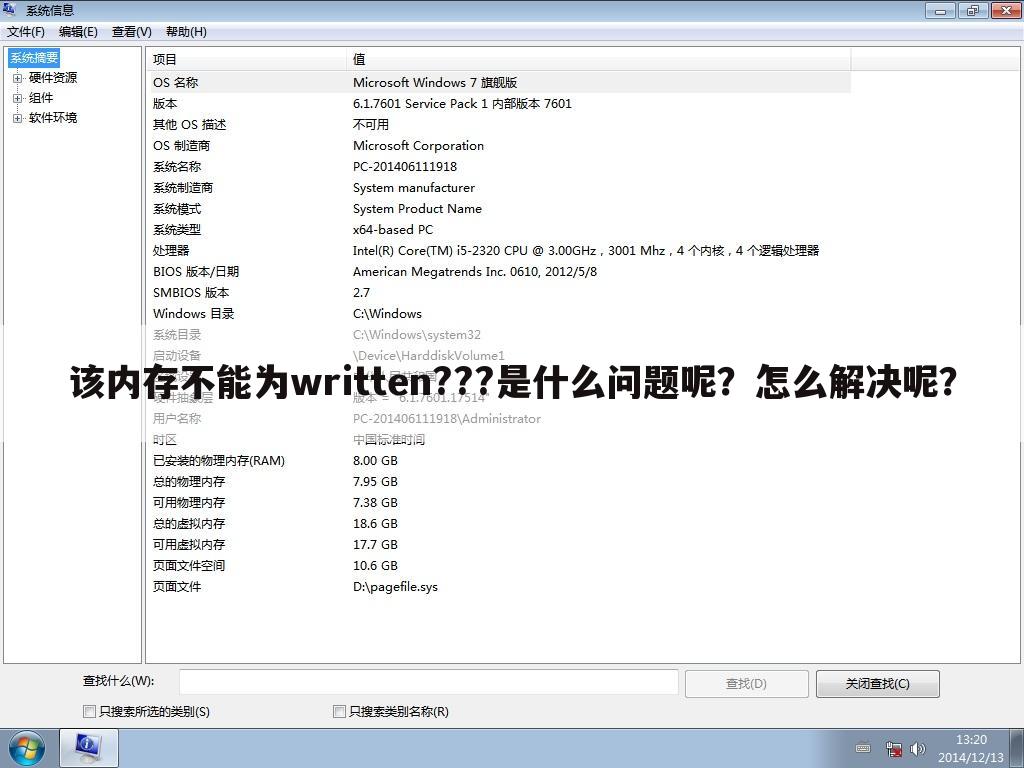Click the 关闭查找(C) button
Image resolution: width=1024 pixels, height=768 pixels.
(878, 684)
